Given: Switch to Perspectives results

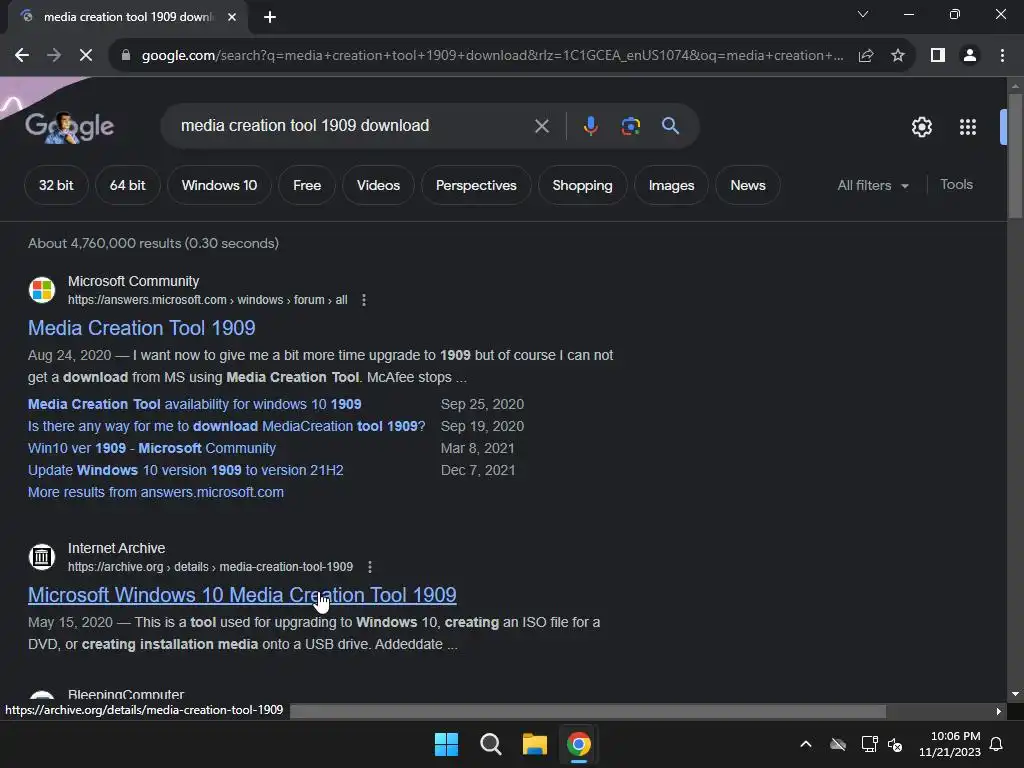Looking at the screenshot, I should [476, 185].
